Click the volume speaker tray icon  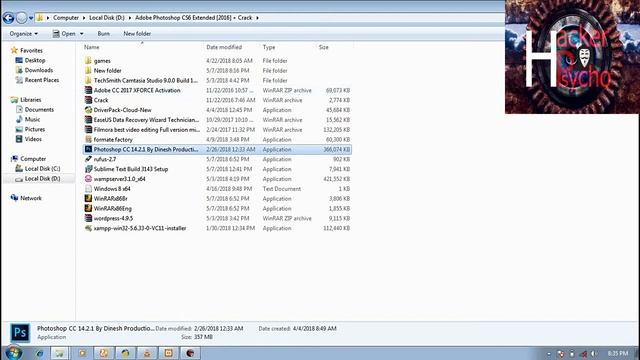[593, 353]
